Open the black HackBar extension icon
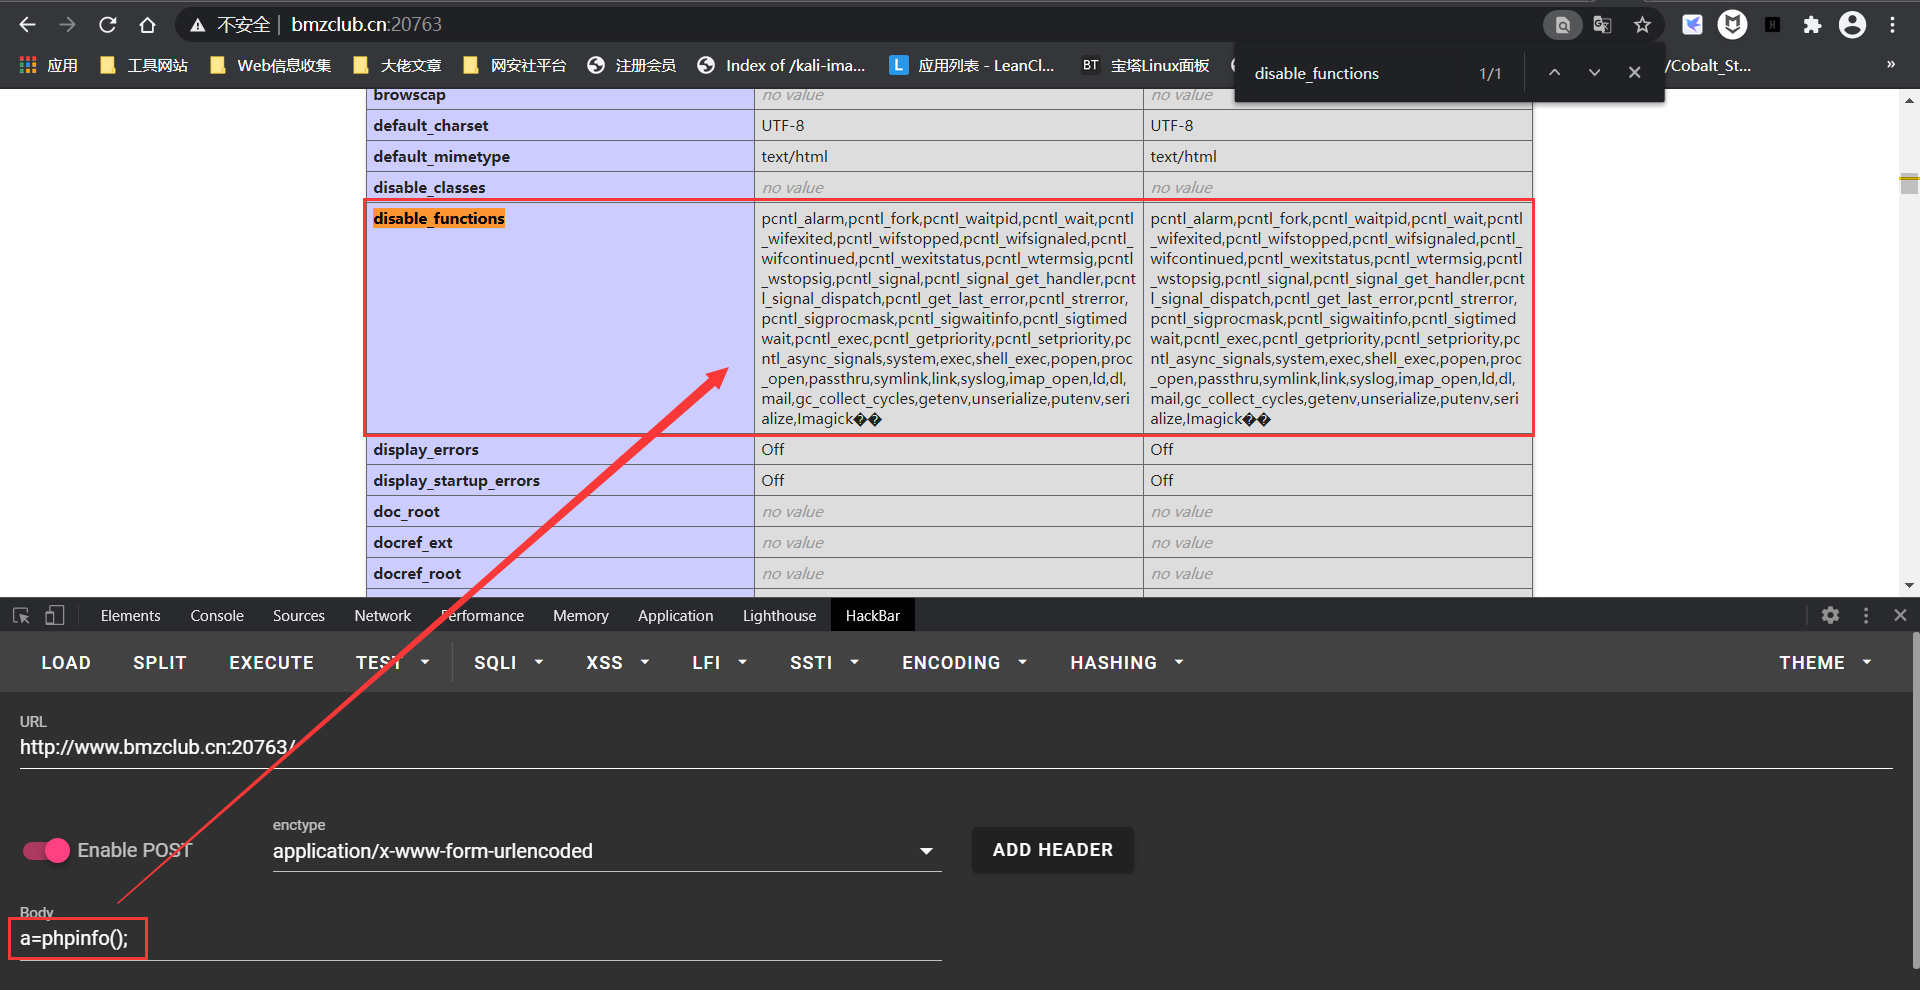1920x990 pixels. pos(1772,25)
